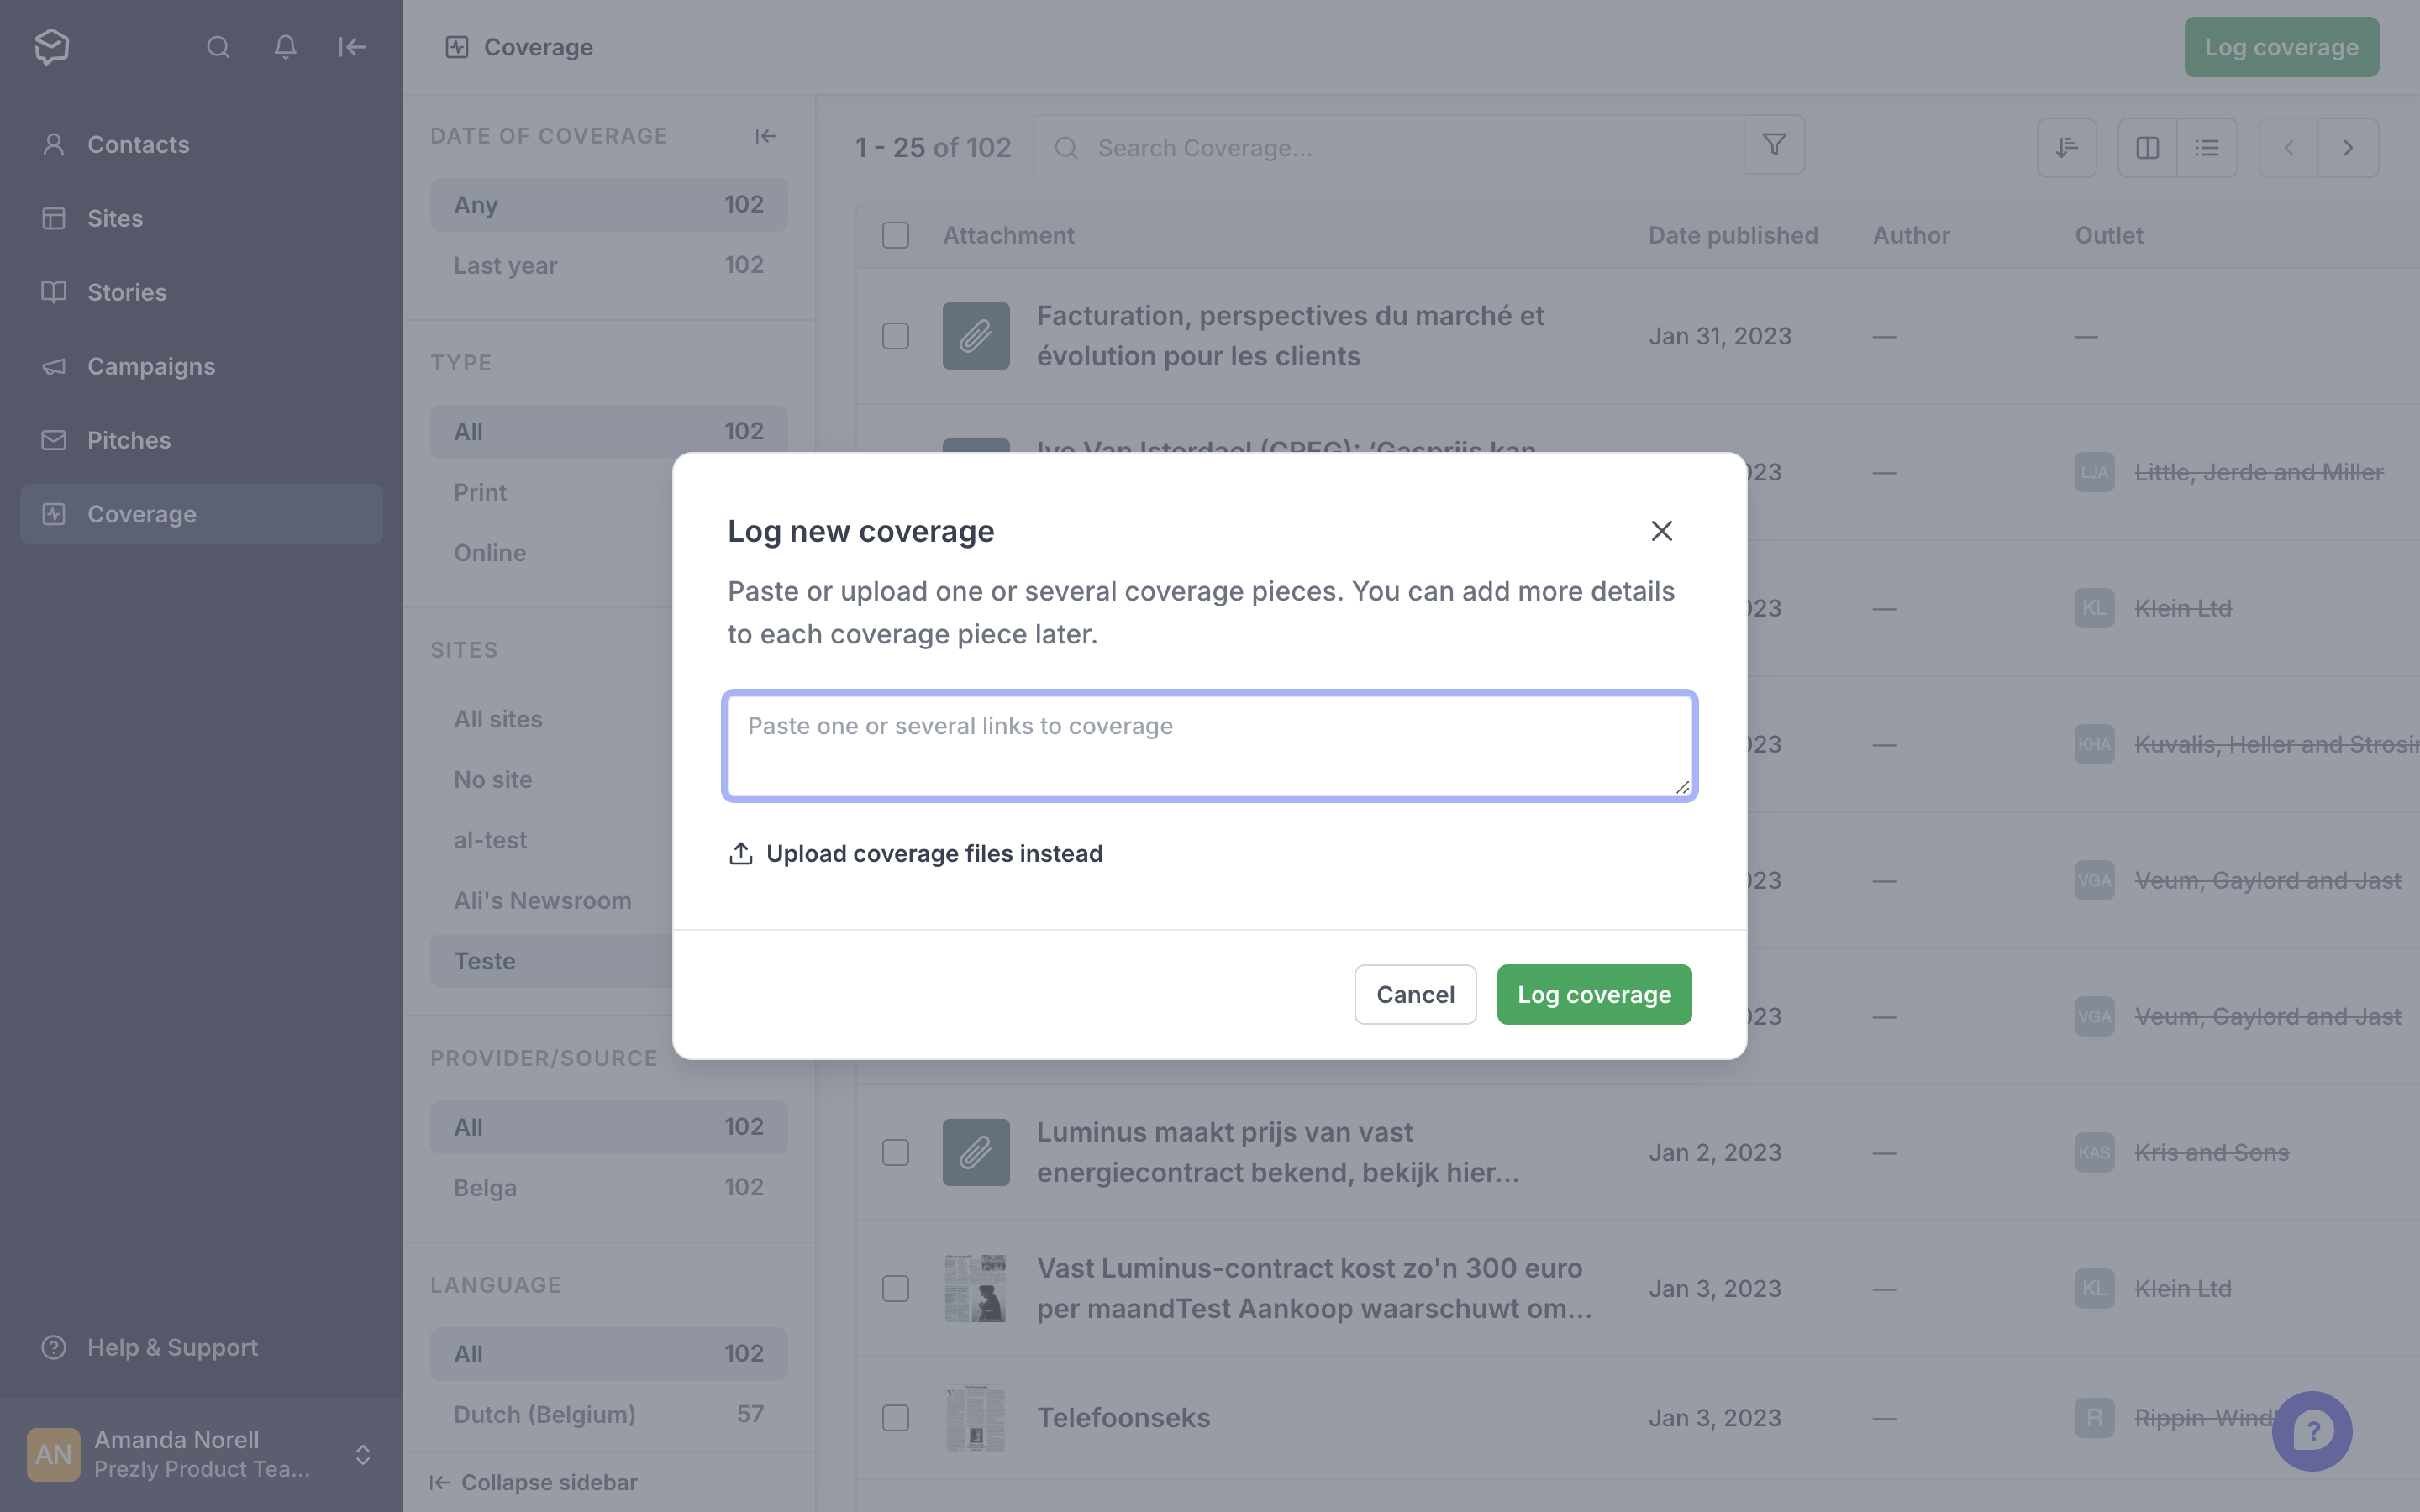Collapse main navigation arrow icon
The height and width of the screenshot is (1512, 2420).
pyautogui.click(x=352, y=47)
